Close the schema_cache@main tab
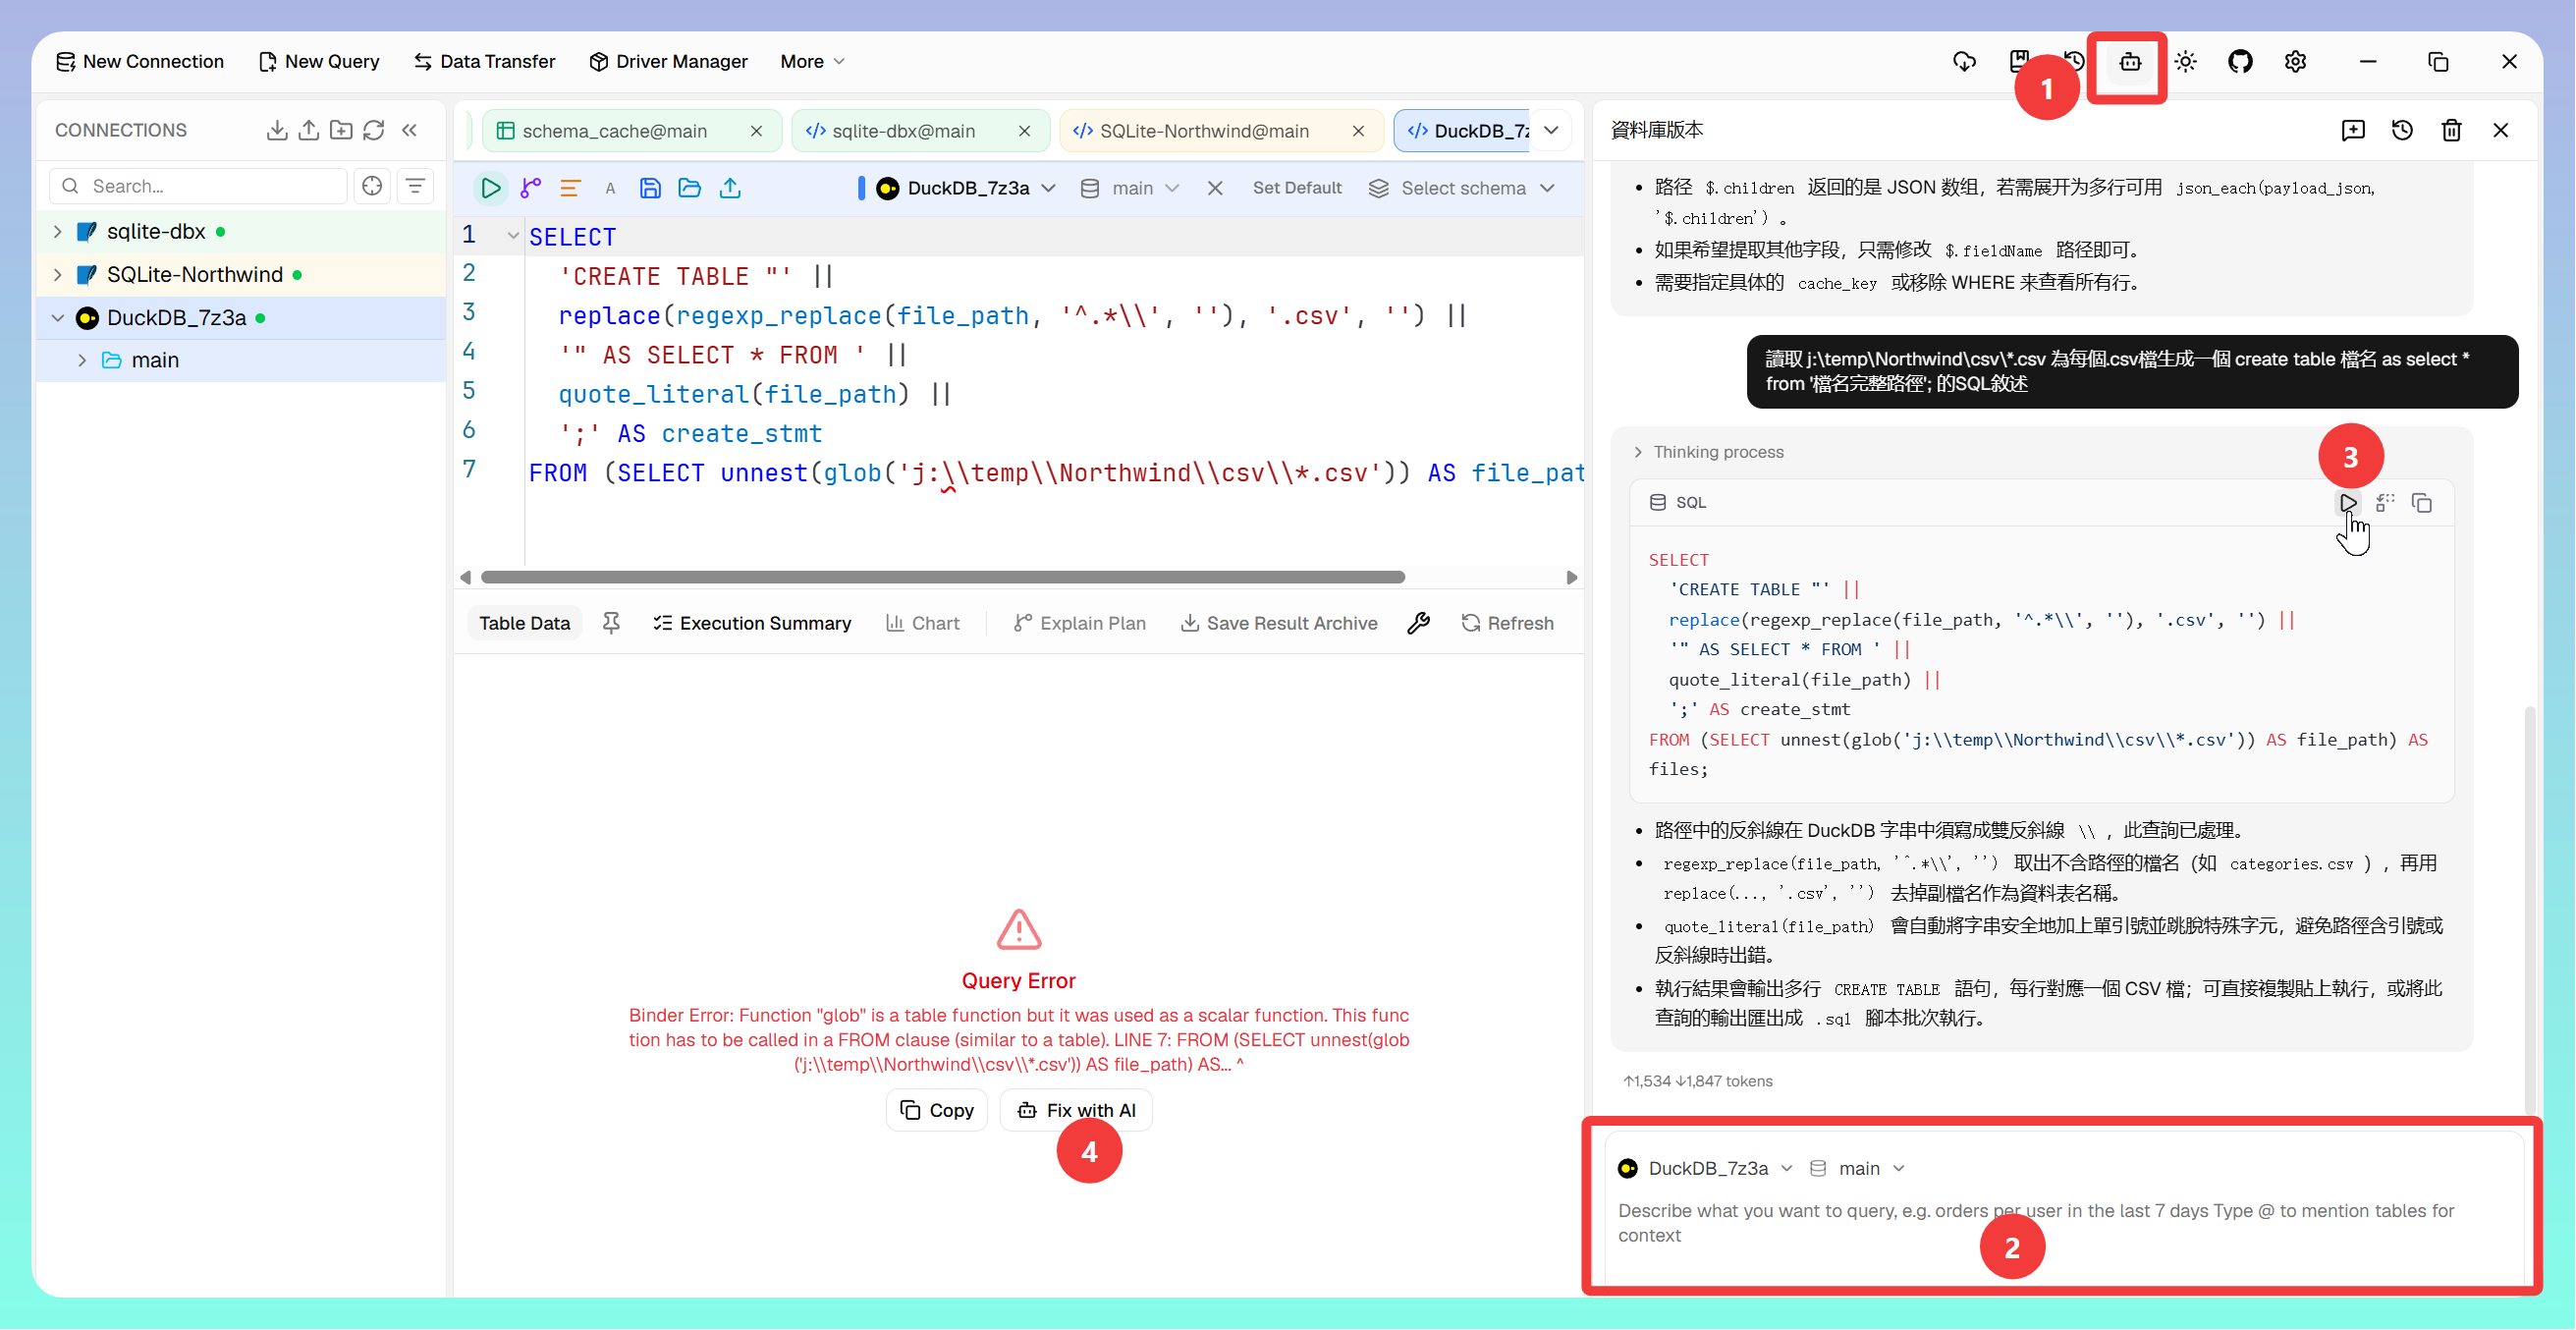Image resolution: width=2576 pixels, height=1330 pixels. [756, 131]
